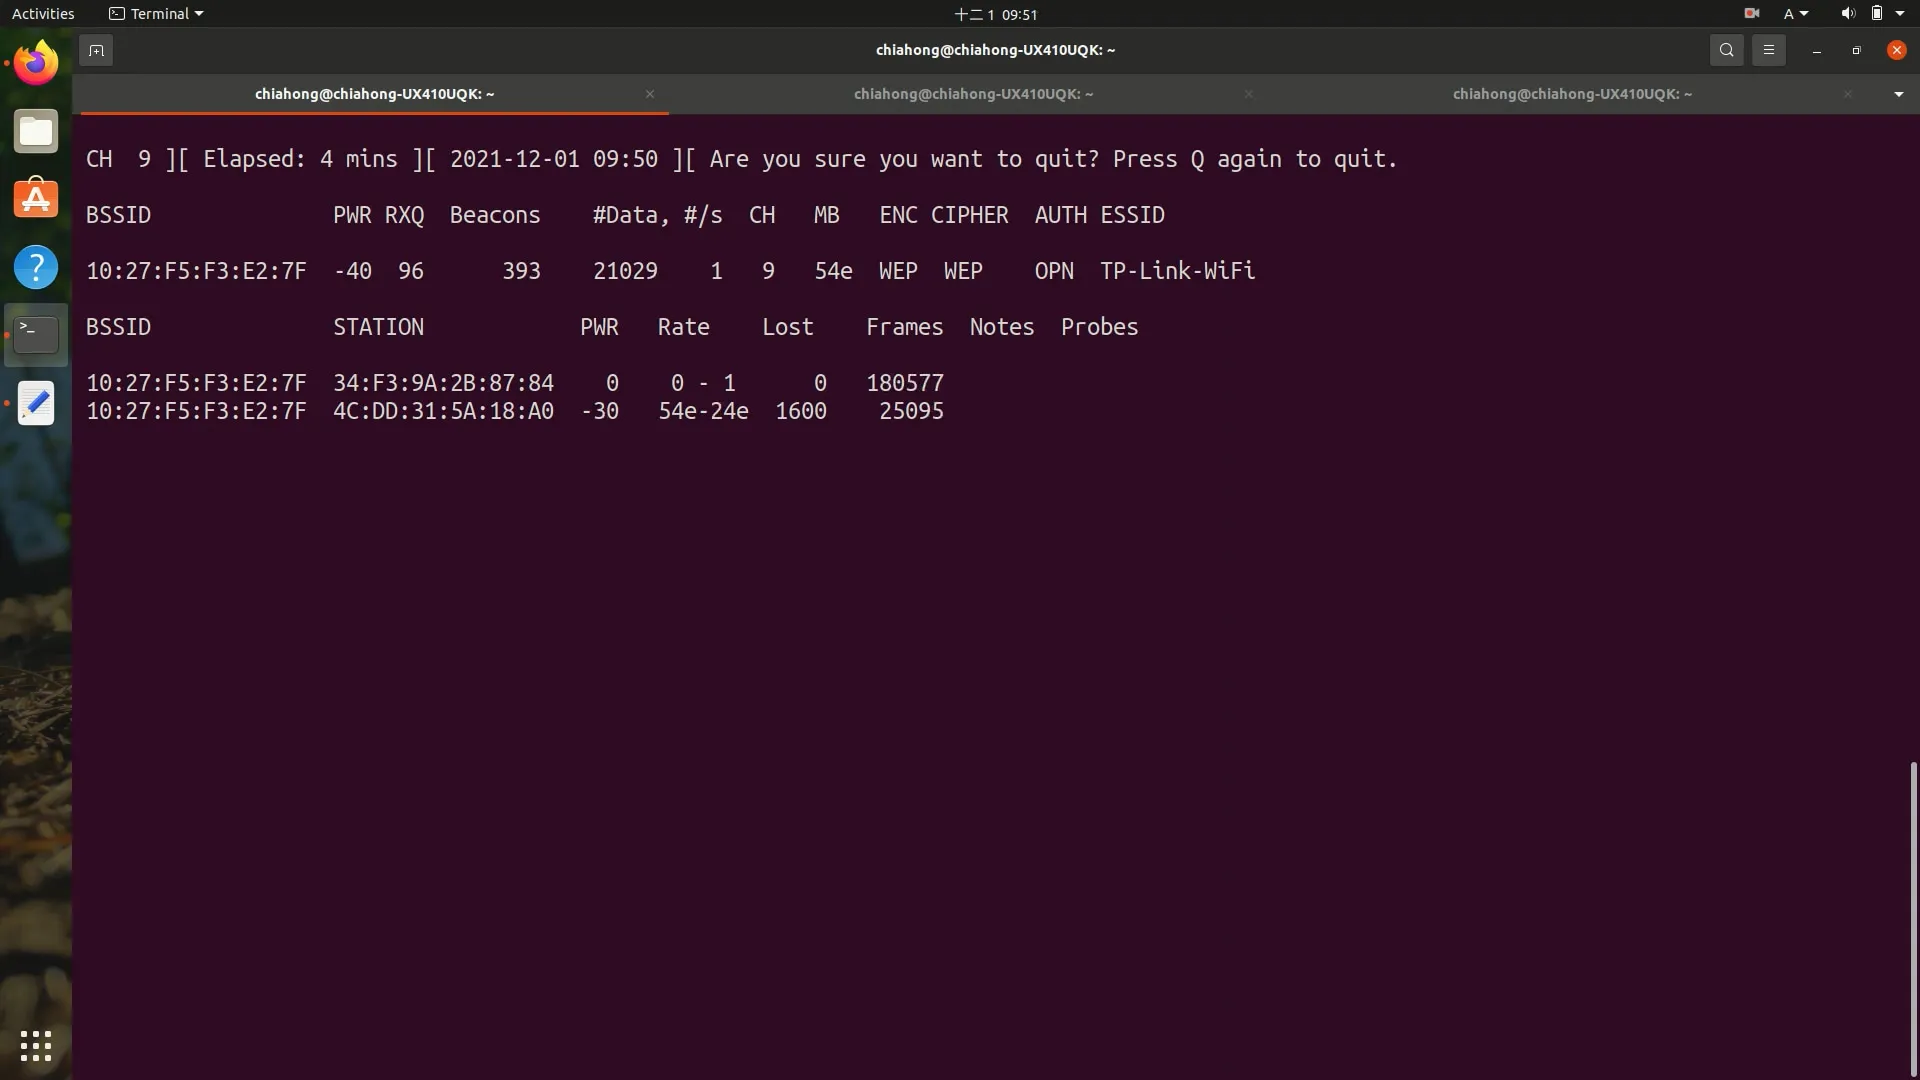The width and height of the screenshot is (1920, 1080).
Task: Open a new terminal tab with the new-tab icon
Action: [x=96, y=49]
